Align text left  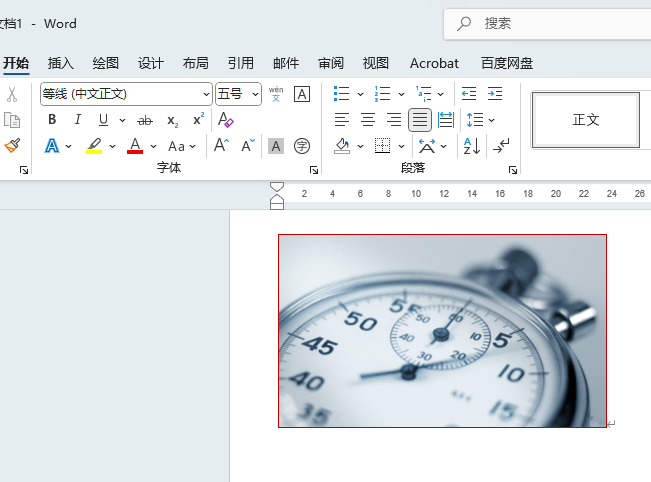[342, 120]
